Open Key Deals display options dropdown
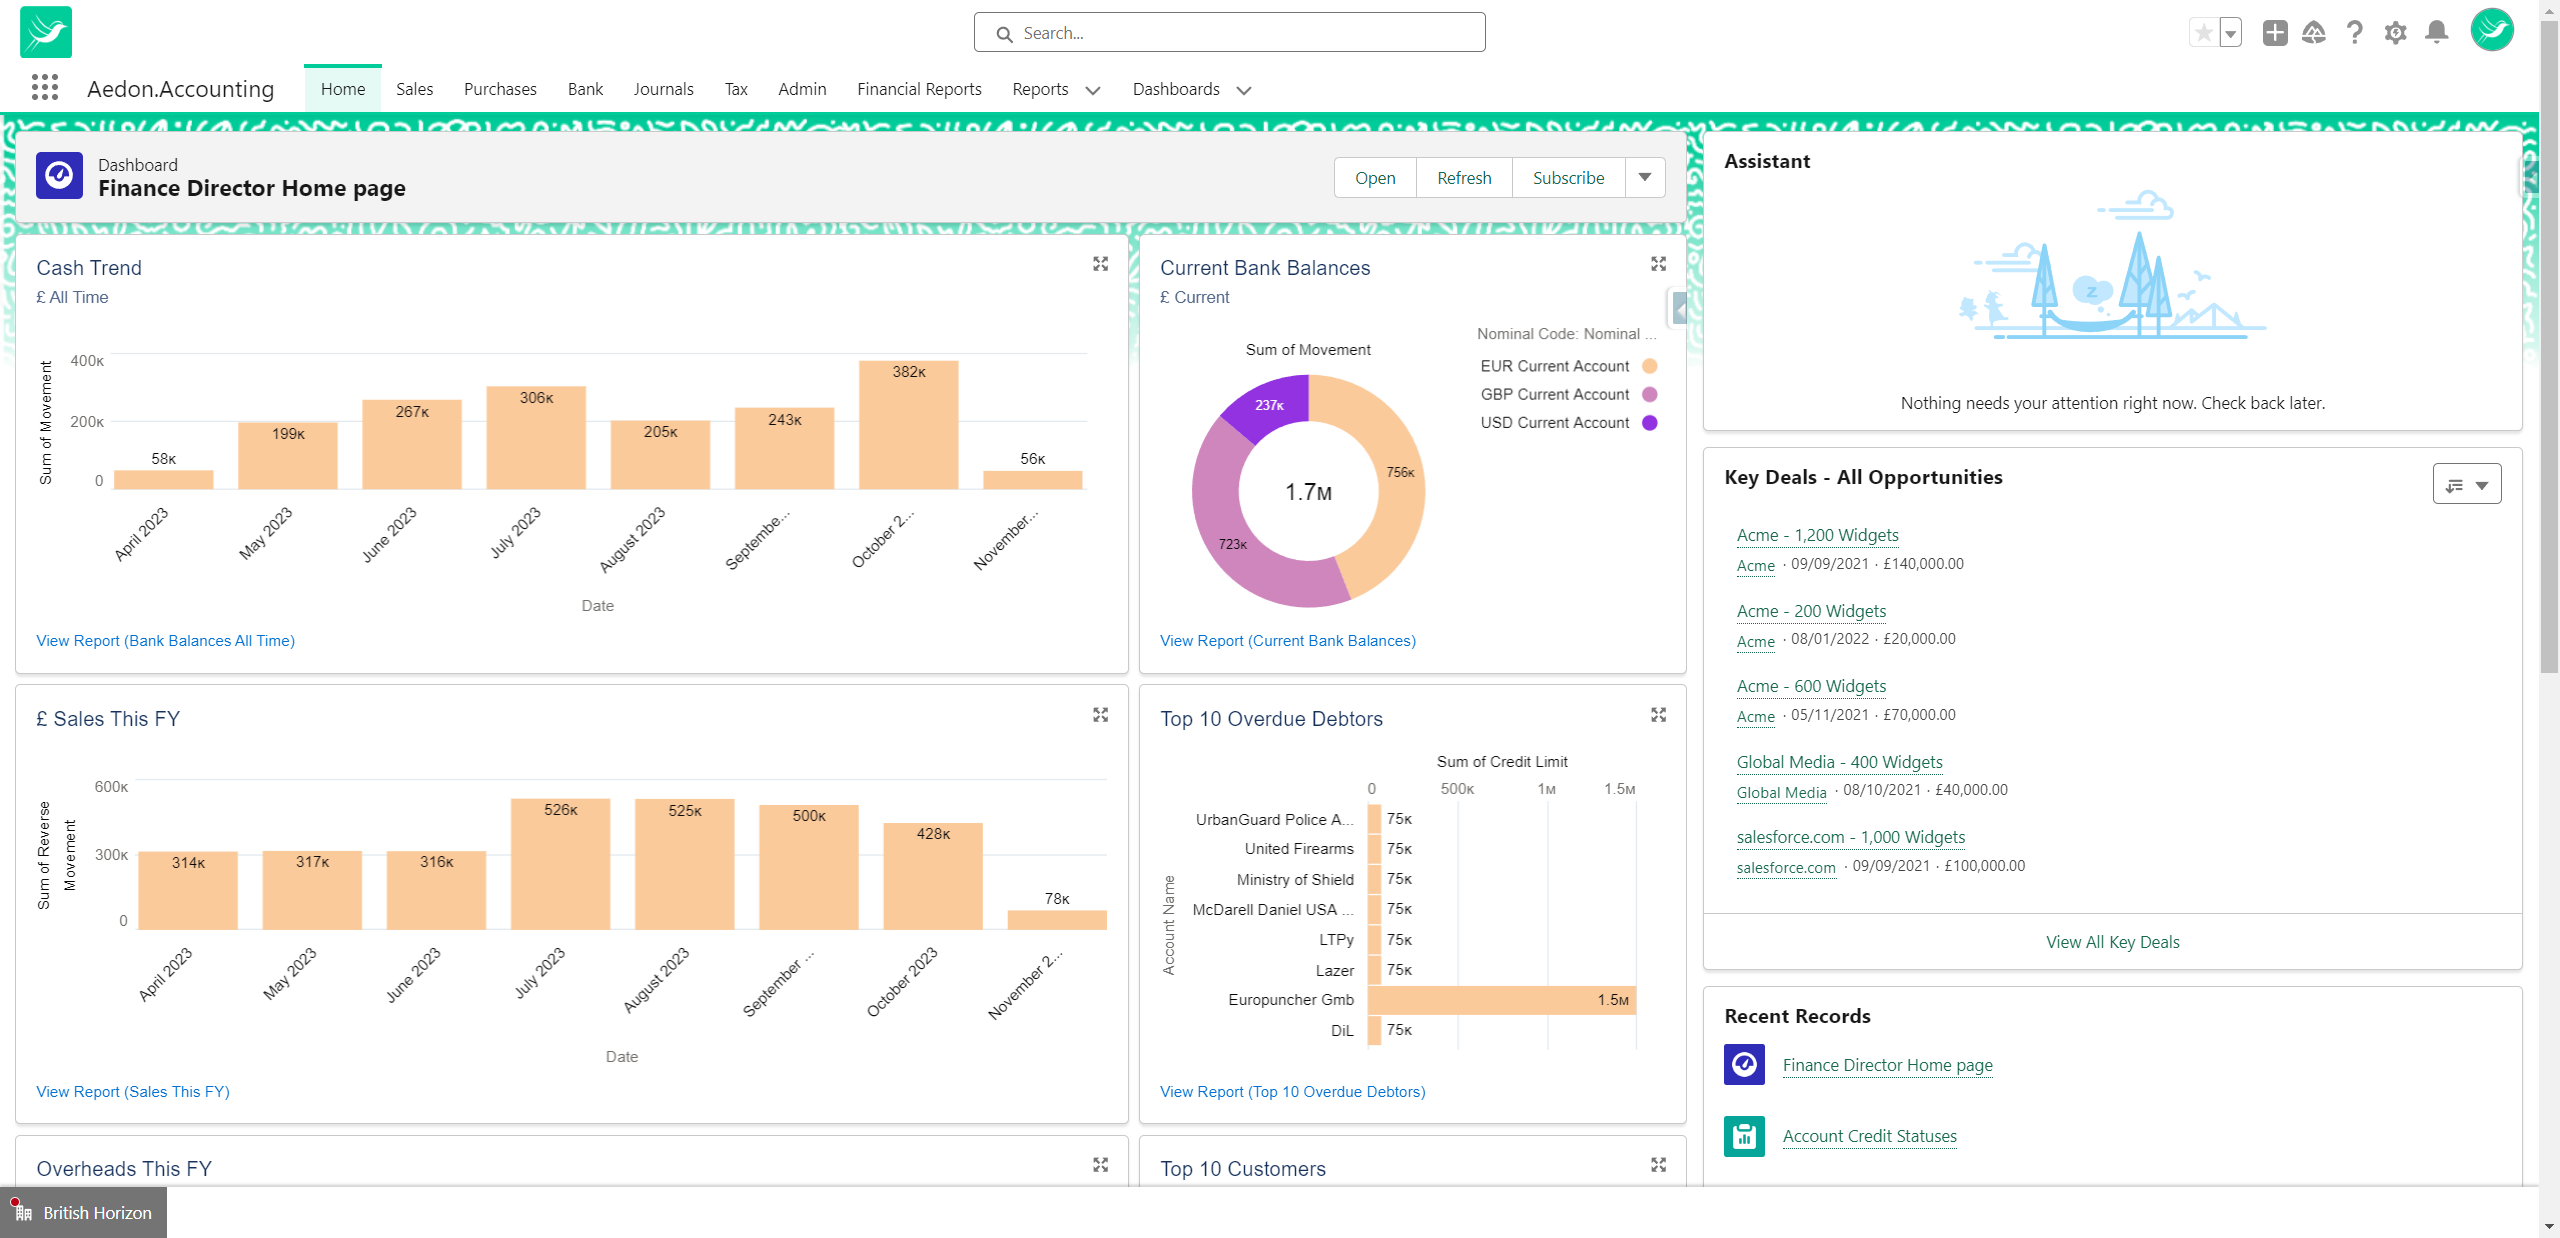 click(2466, 485)
